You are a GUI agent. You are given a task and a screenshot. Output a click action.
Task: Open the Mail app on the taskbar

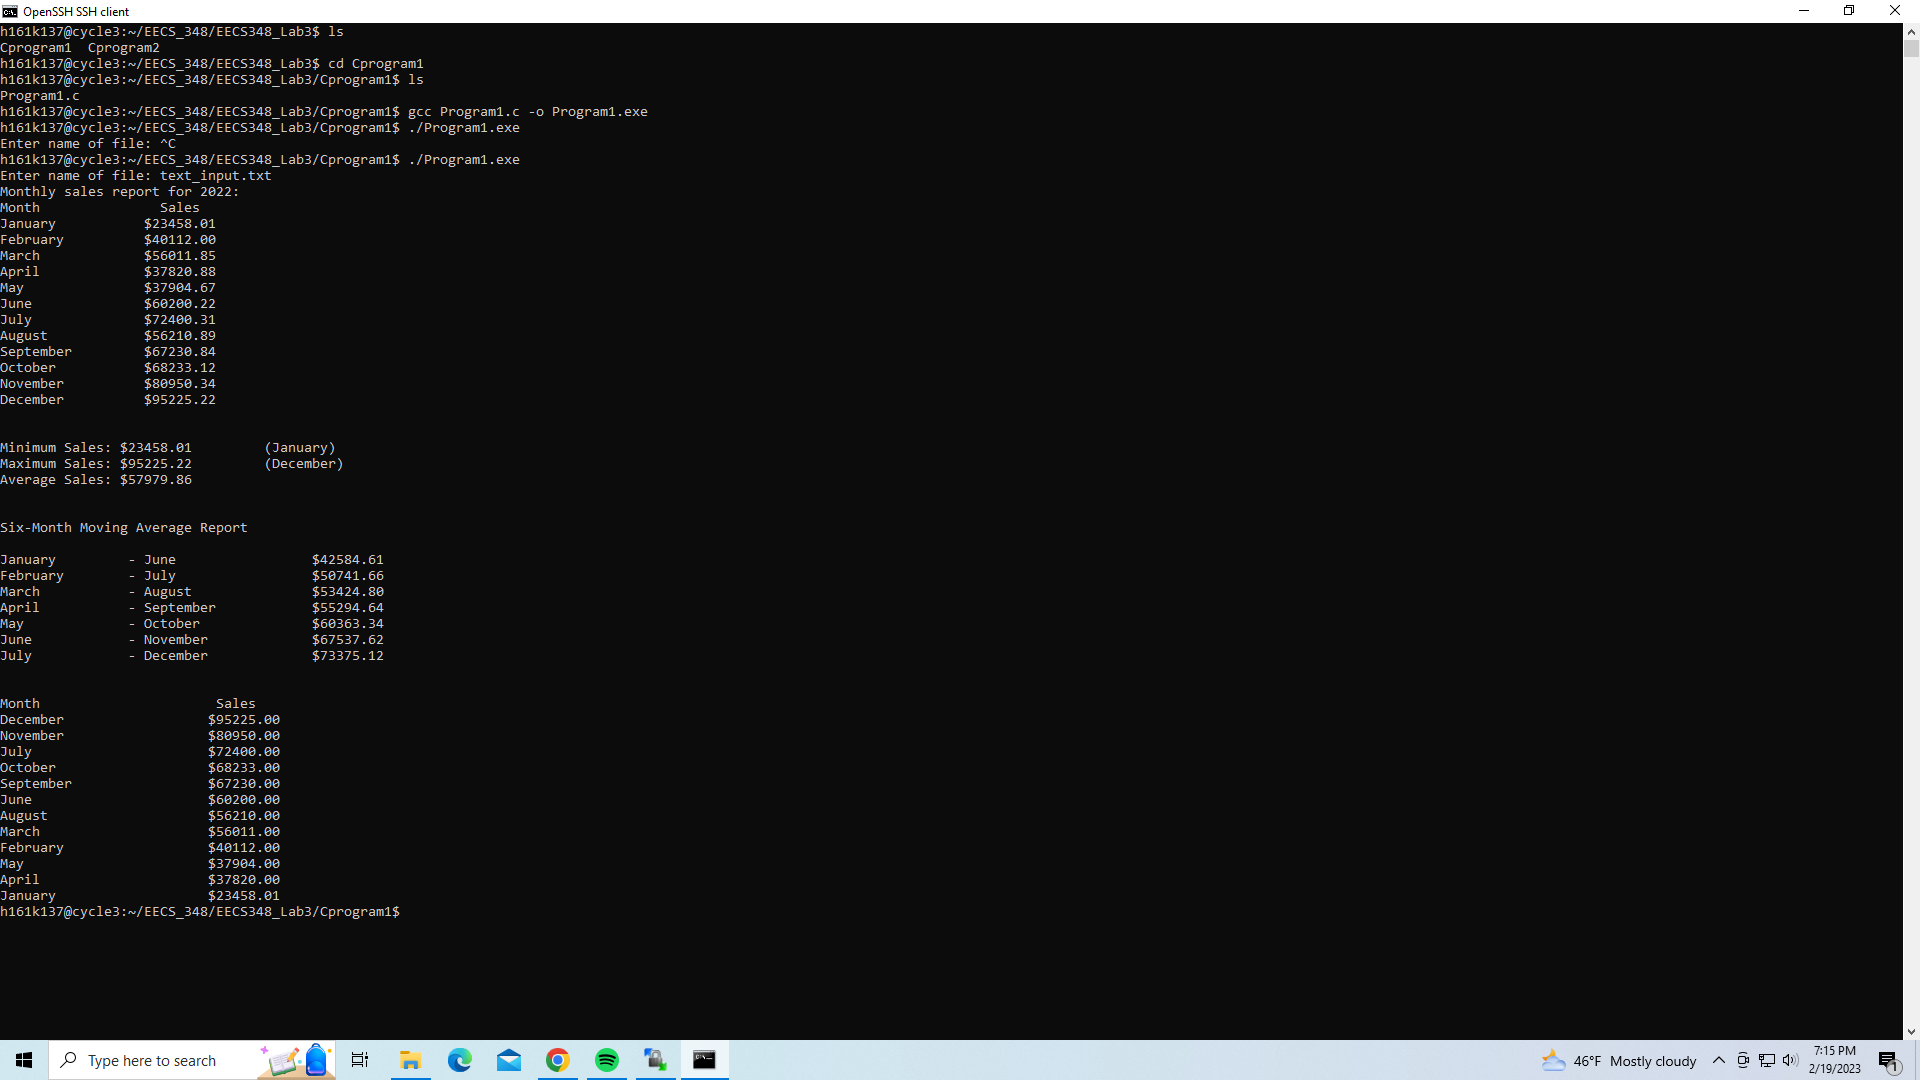[x=509, y=1060]
